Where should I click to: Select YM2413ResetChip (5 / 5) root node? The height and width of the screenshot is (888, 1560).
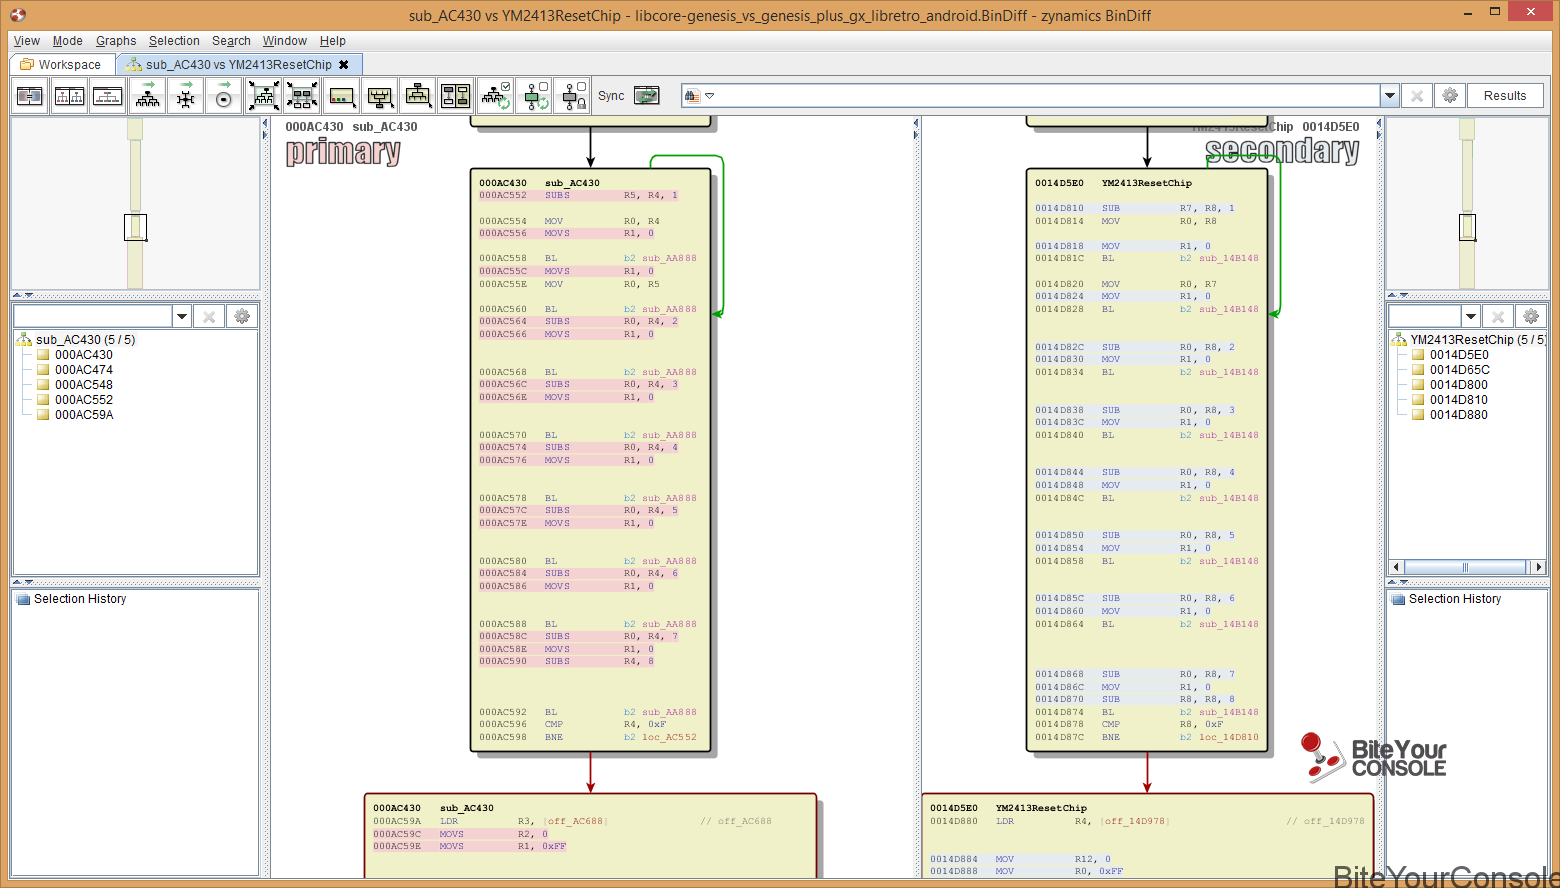tap(1478, 340)
